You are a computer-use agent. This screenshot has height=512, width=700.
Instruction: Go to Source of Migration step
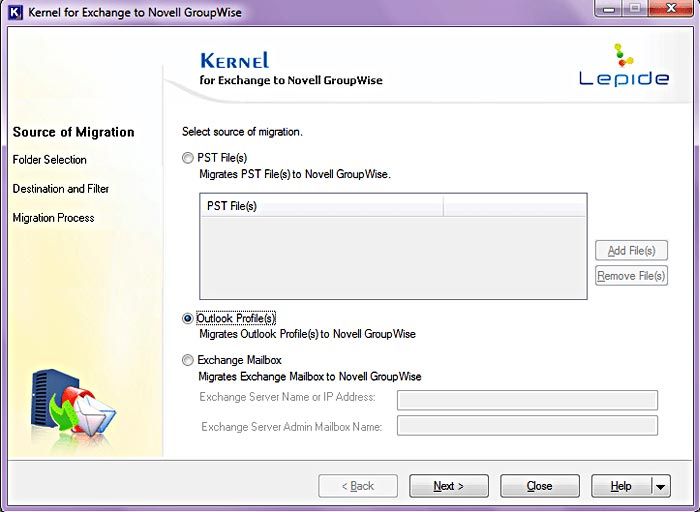73,132
